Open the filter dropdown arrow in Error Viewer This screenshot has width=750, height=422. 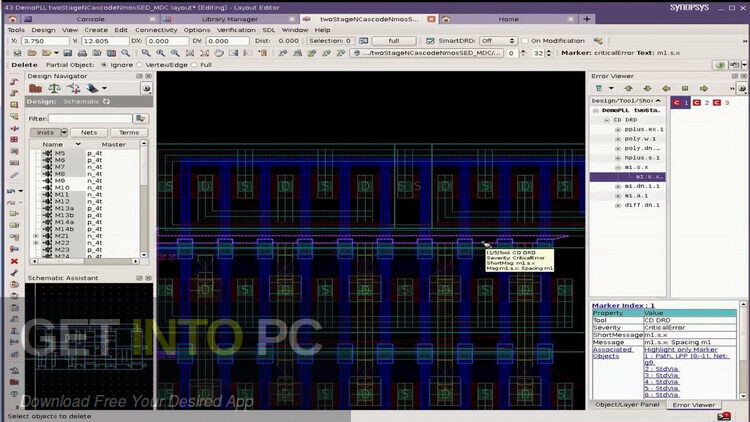click(x=611, y=89)
